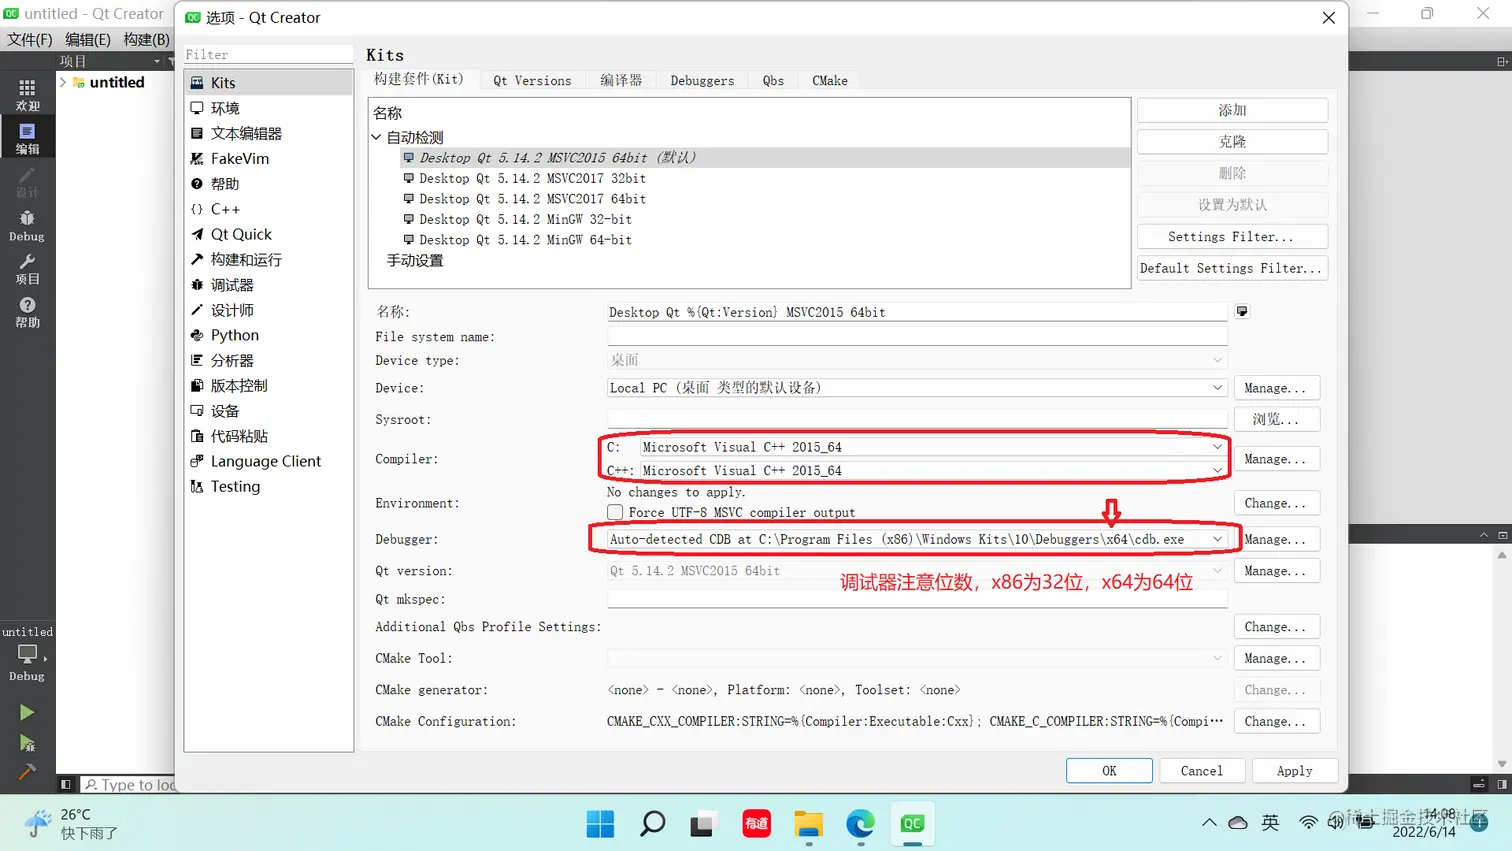Open Windows Start menu
1512x851 pixels.
click(x=600, y=823)
